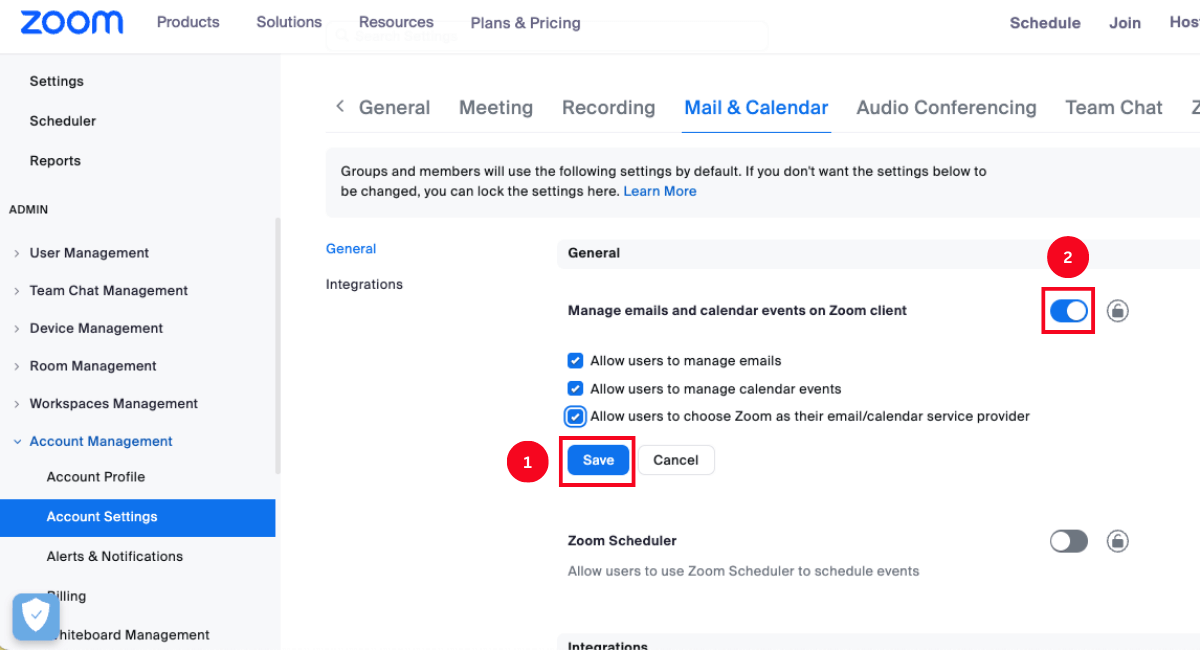Click Join in top navigation
This screenshot has width=1200, height=650.
[x=1125, y=23]
